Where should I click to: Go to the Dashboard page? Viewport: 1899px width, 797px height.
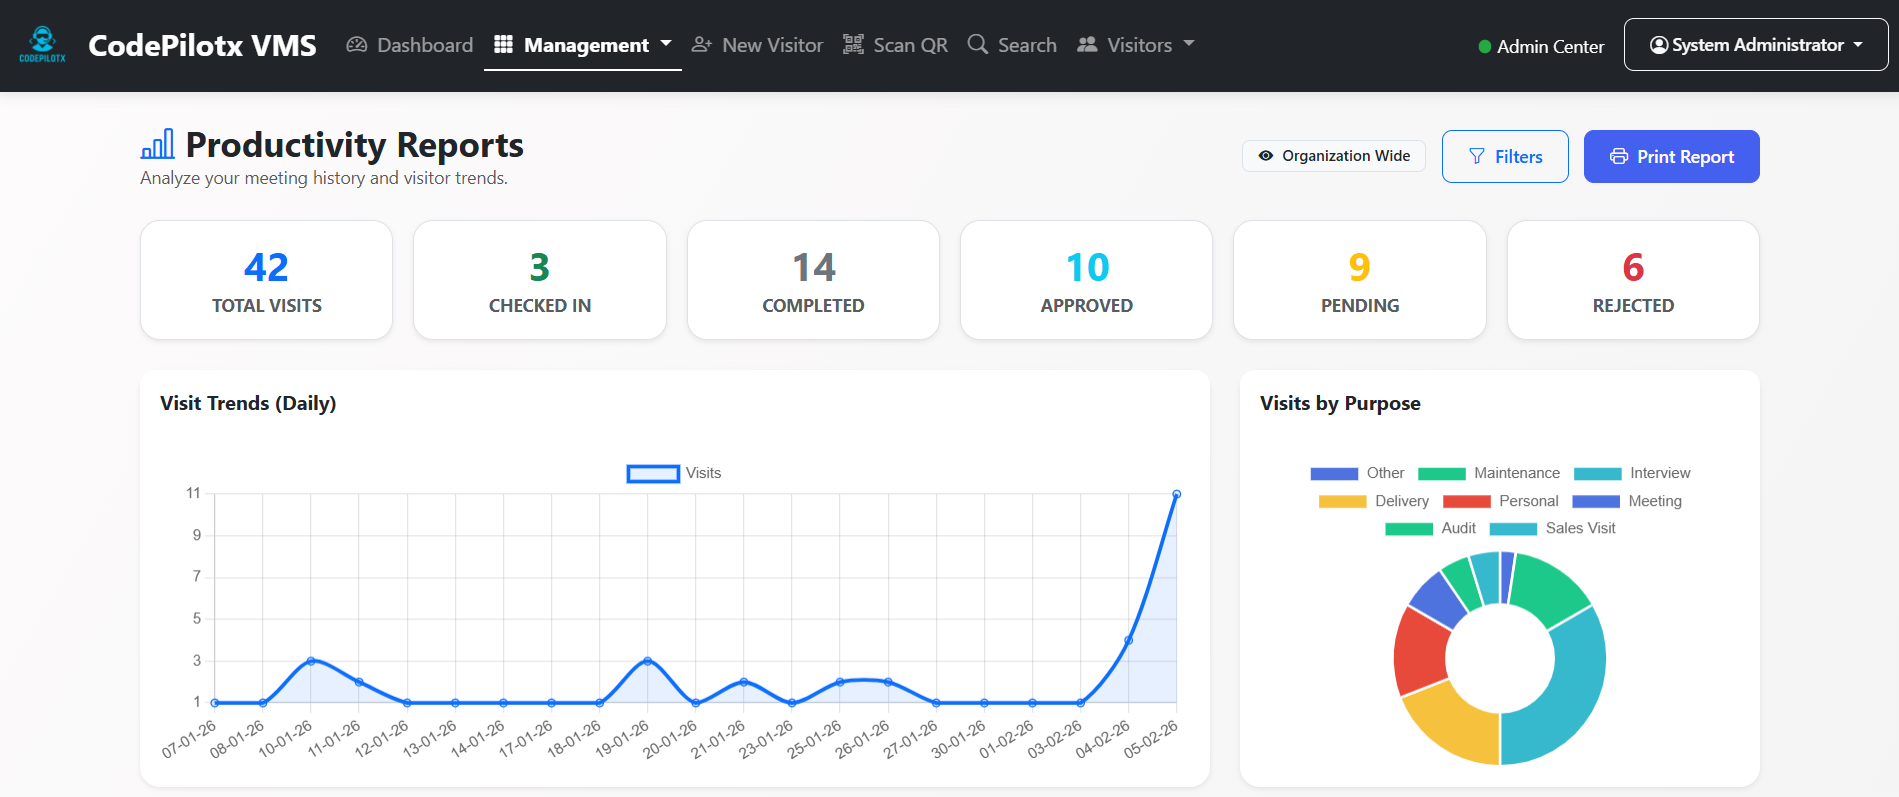coord(410,45)
